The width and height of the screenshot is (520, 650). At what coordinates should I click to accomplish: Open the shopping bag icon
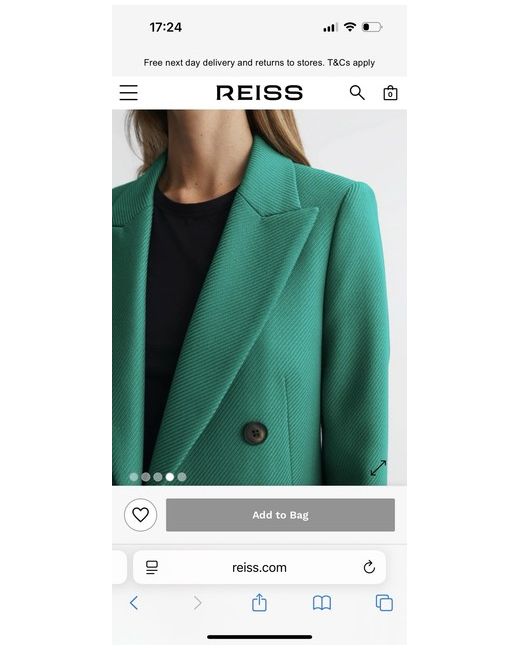(x=390, y=93)
